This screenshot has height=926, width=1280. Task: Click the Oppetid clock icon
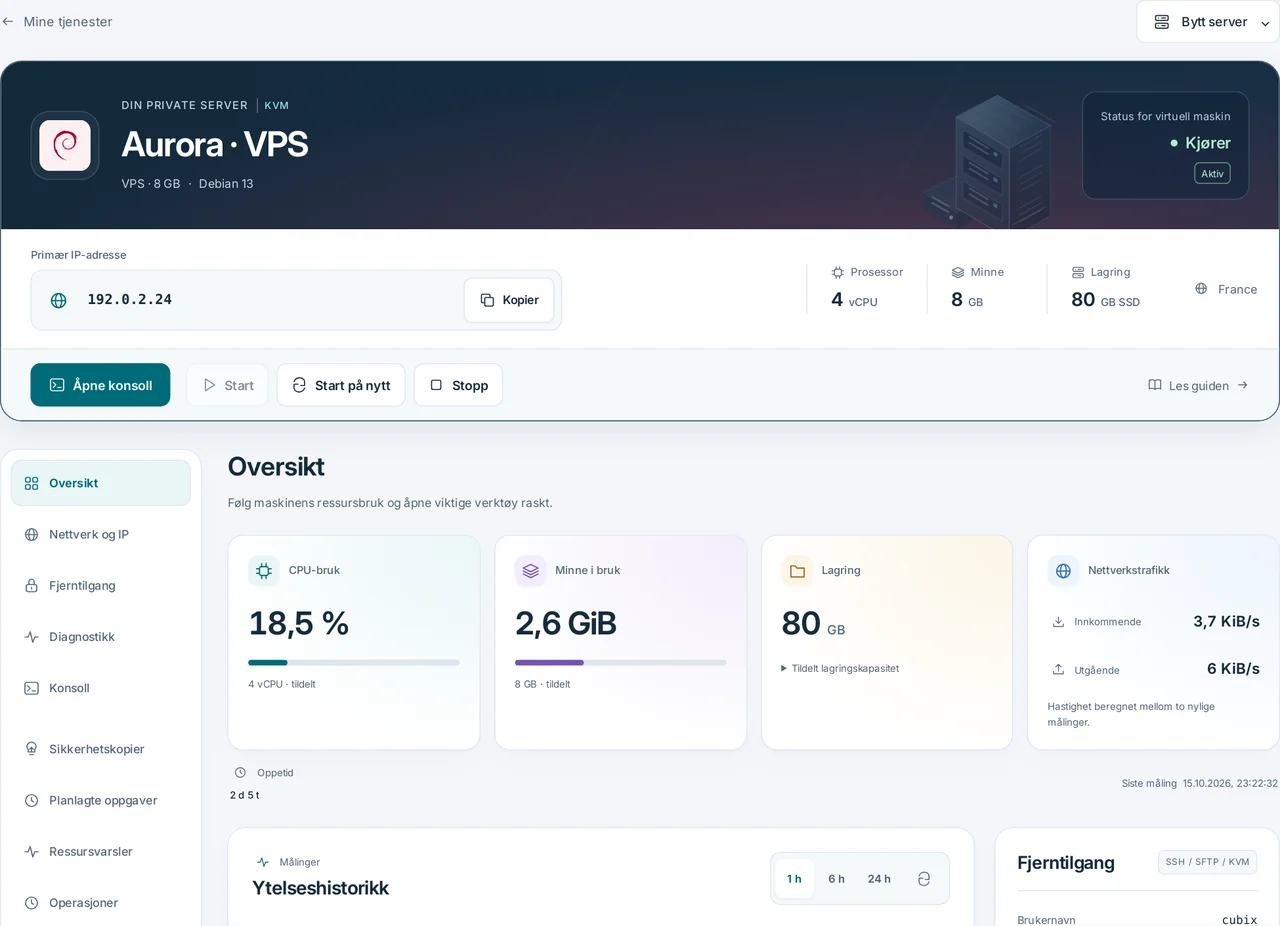coord(240,773)
